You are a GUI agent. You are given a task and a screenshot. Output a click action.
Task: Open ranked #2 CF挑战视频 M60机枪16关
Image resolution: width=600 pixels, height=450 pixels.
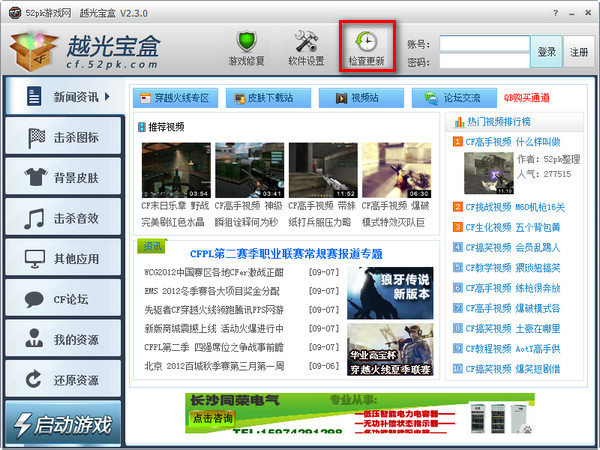515,207
